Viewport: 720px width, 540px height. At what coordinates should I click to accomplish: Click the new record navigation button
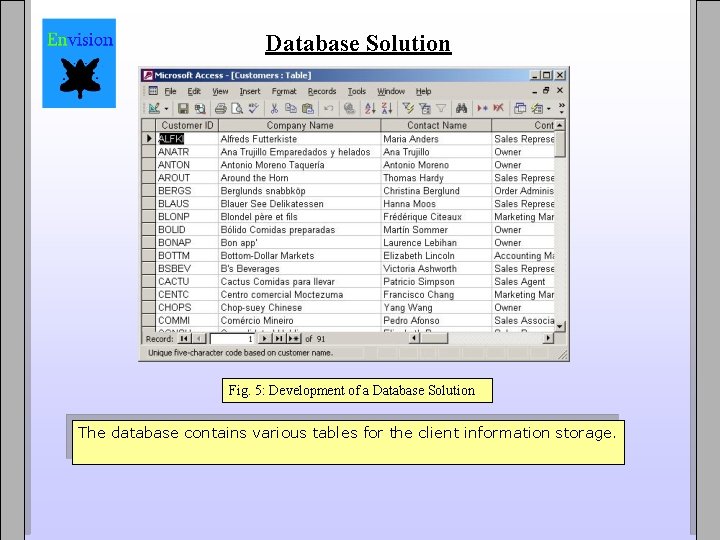coord(294,339)
